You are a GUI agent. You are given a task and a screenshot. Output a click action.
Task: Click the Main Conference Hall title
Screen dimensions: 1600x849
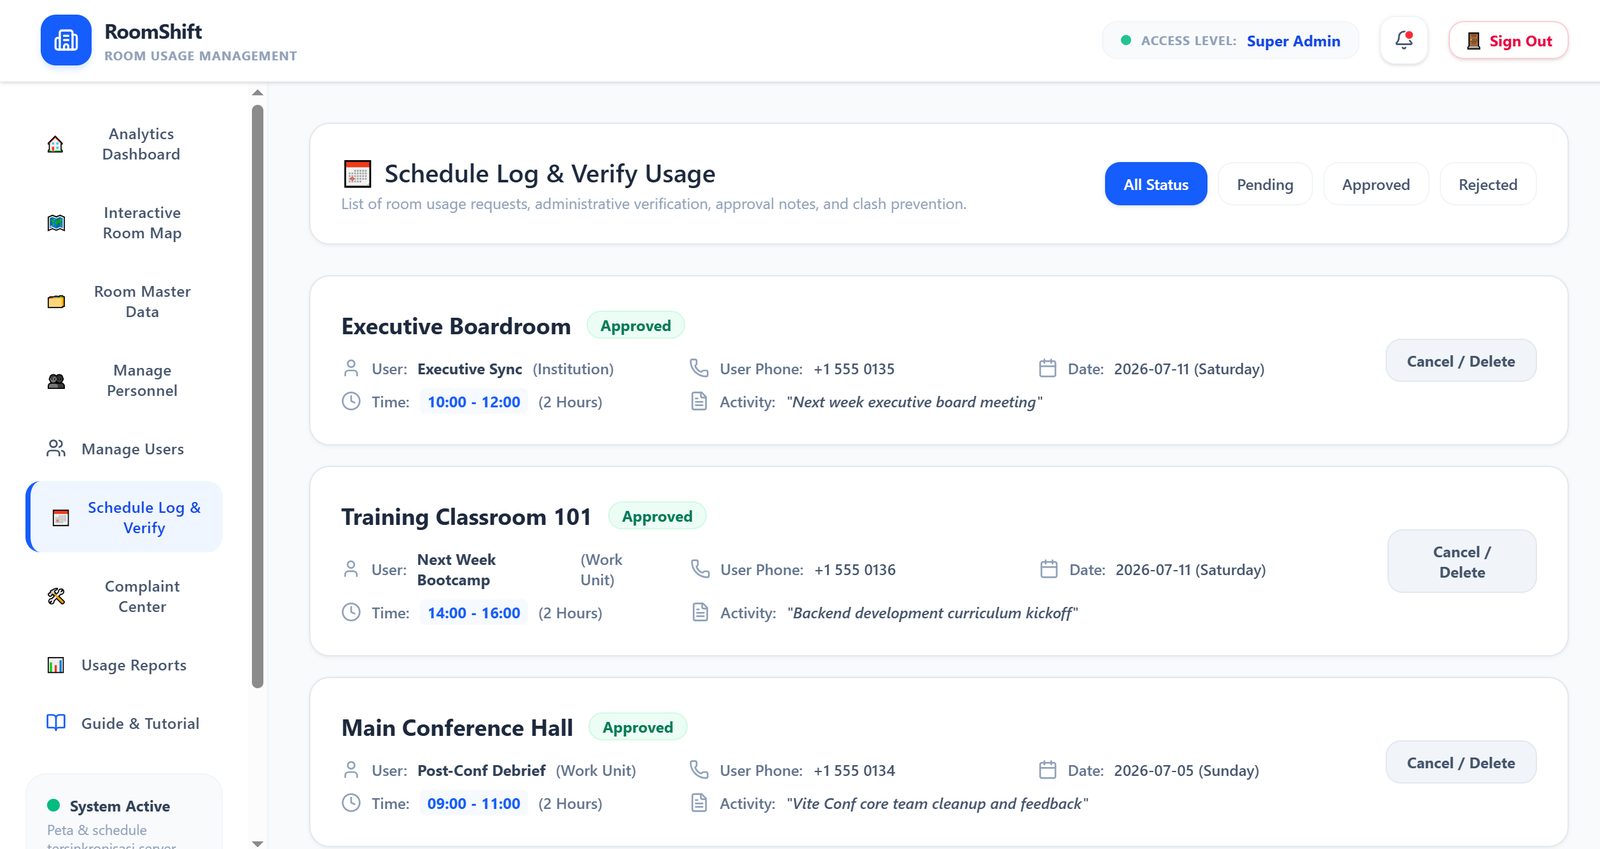tap(457, 728)
